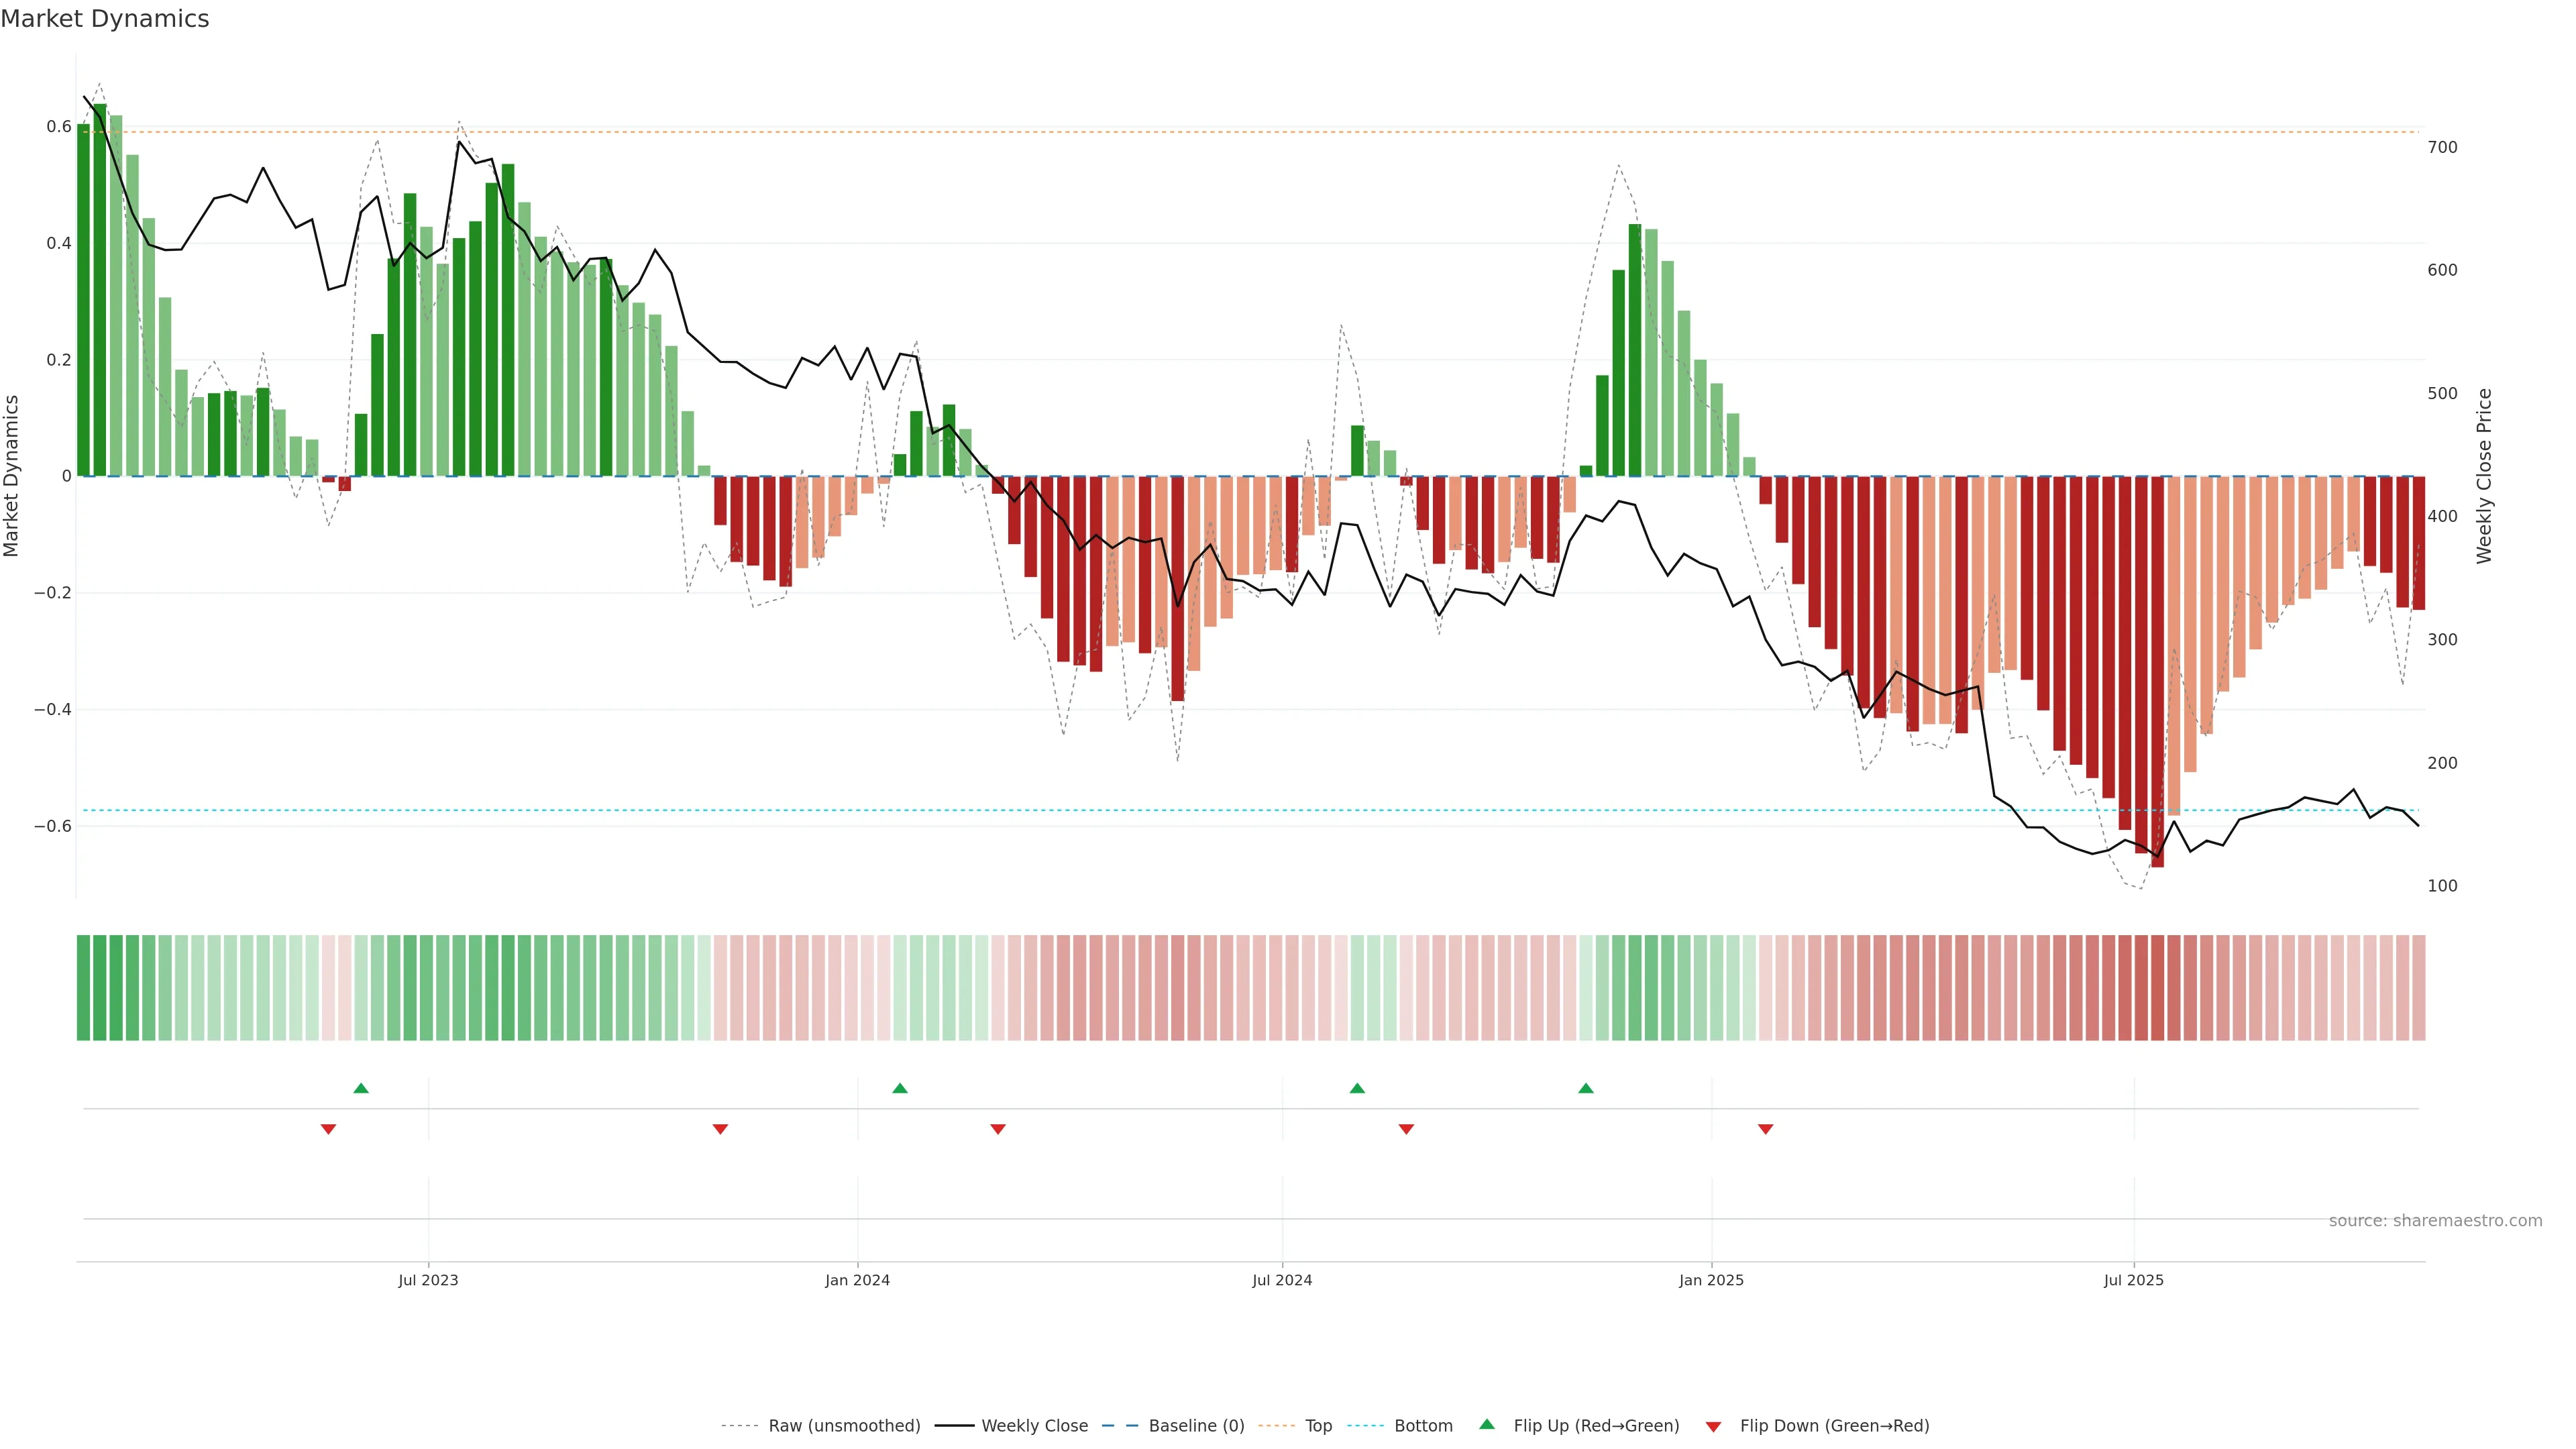The width and height of the screenshot is (2576, 1449).
Task: Click the Jul 2023 x-axis label
Action: (x=428, y=1280)
